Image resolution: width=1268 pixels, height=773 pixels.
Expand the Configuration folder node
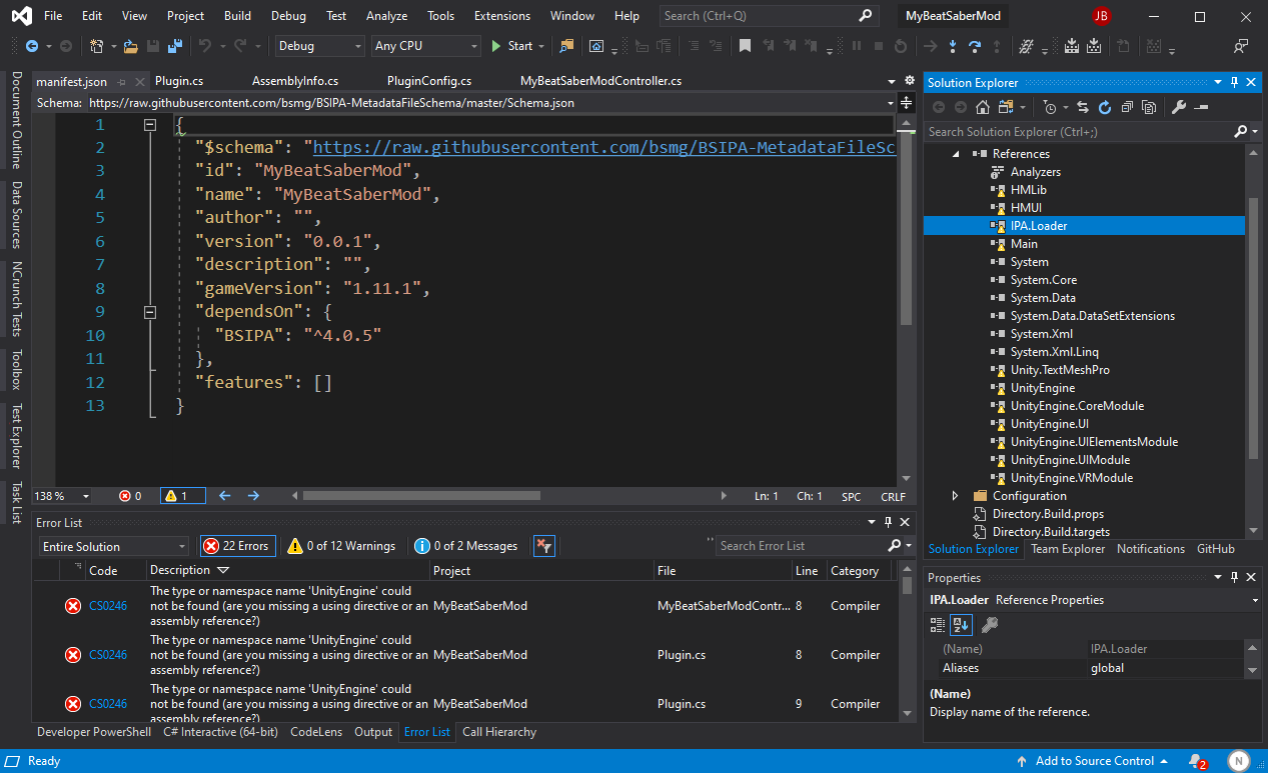point(955,496)
